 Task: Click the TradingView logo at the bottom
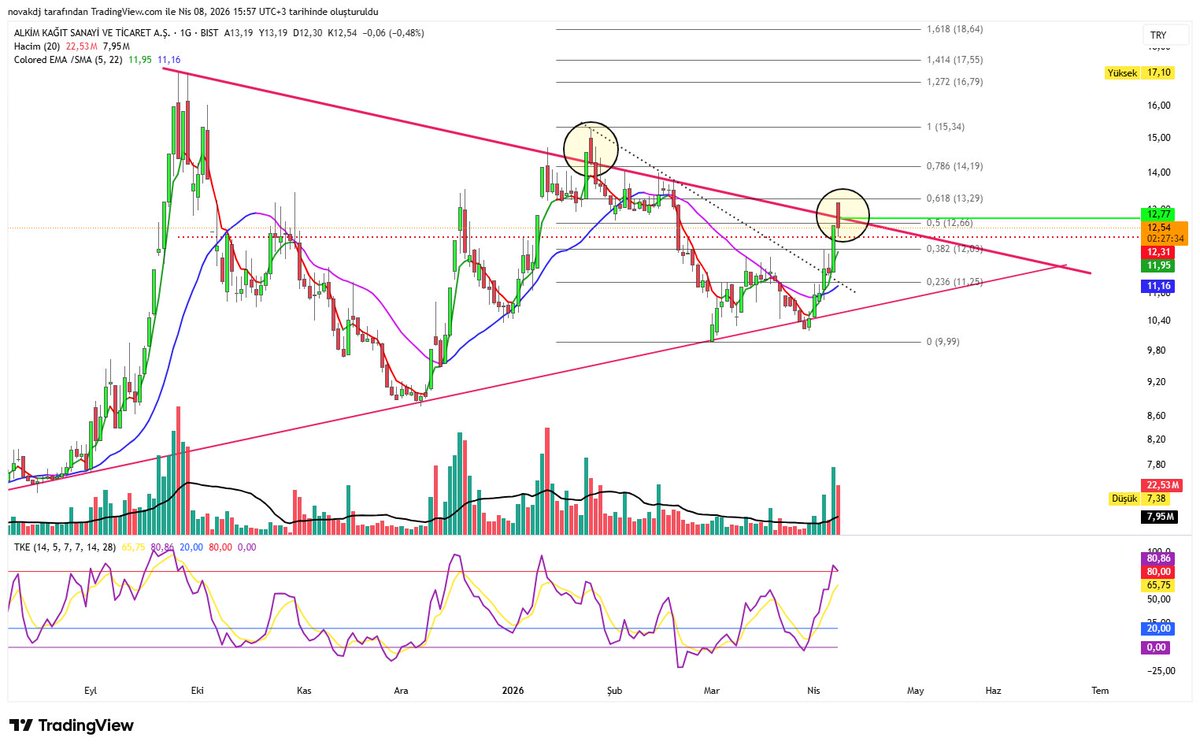click(71, 726)
